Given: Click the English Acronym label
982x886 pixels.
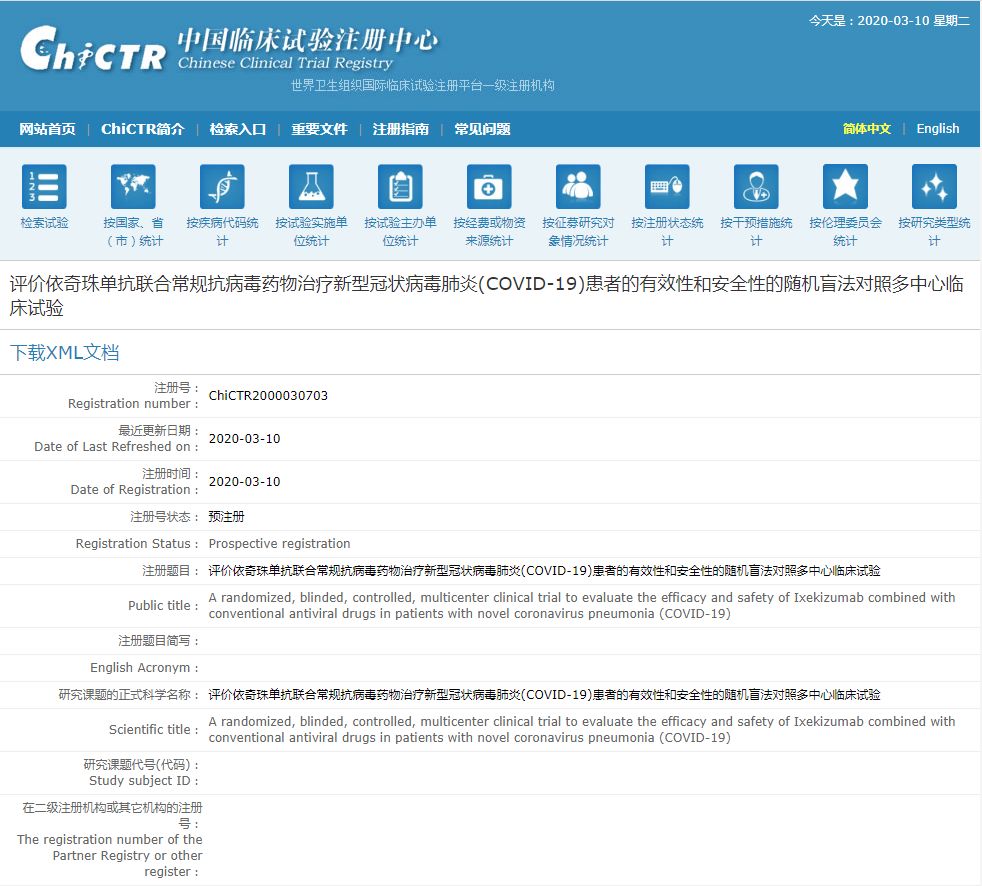Looking at the screenshot, I should 144,667.
